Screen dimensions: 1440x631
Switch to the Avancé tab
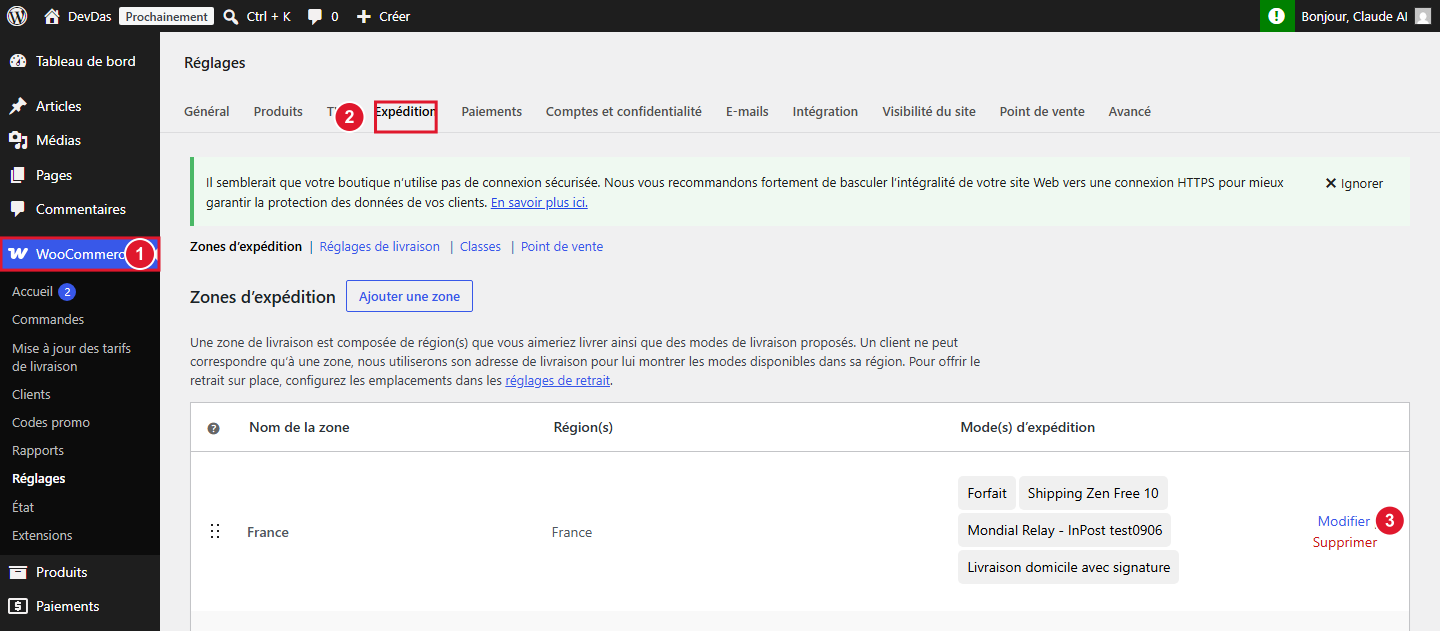[x=1130, y=111]
